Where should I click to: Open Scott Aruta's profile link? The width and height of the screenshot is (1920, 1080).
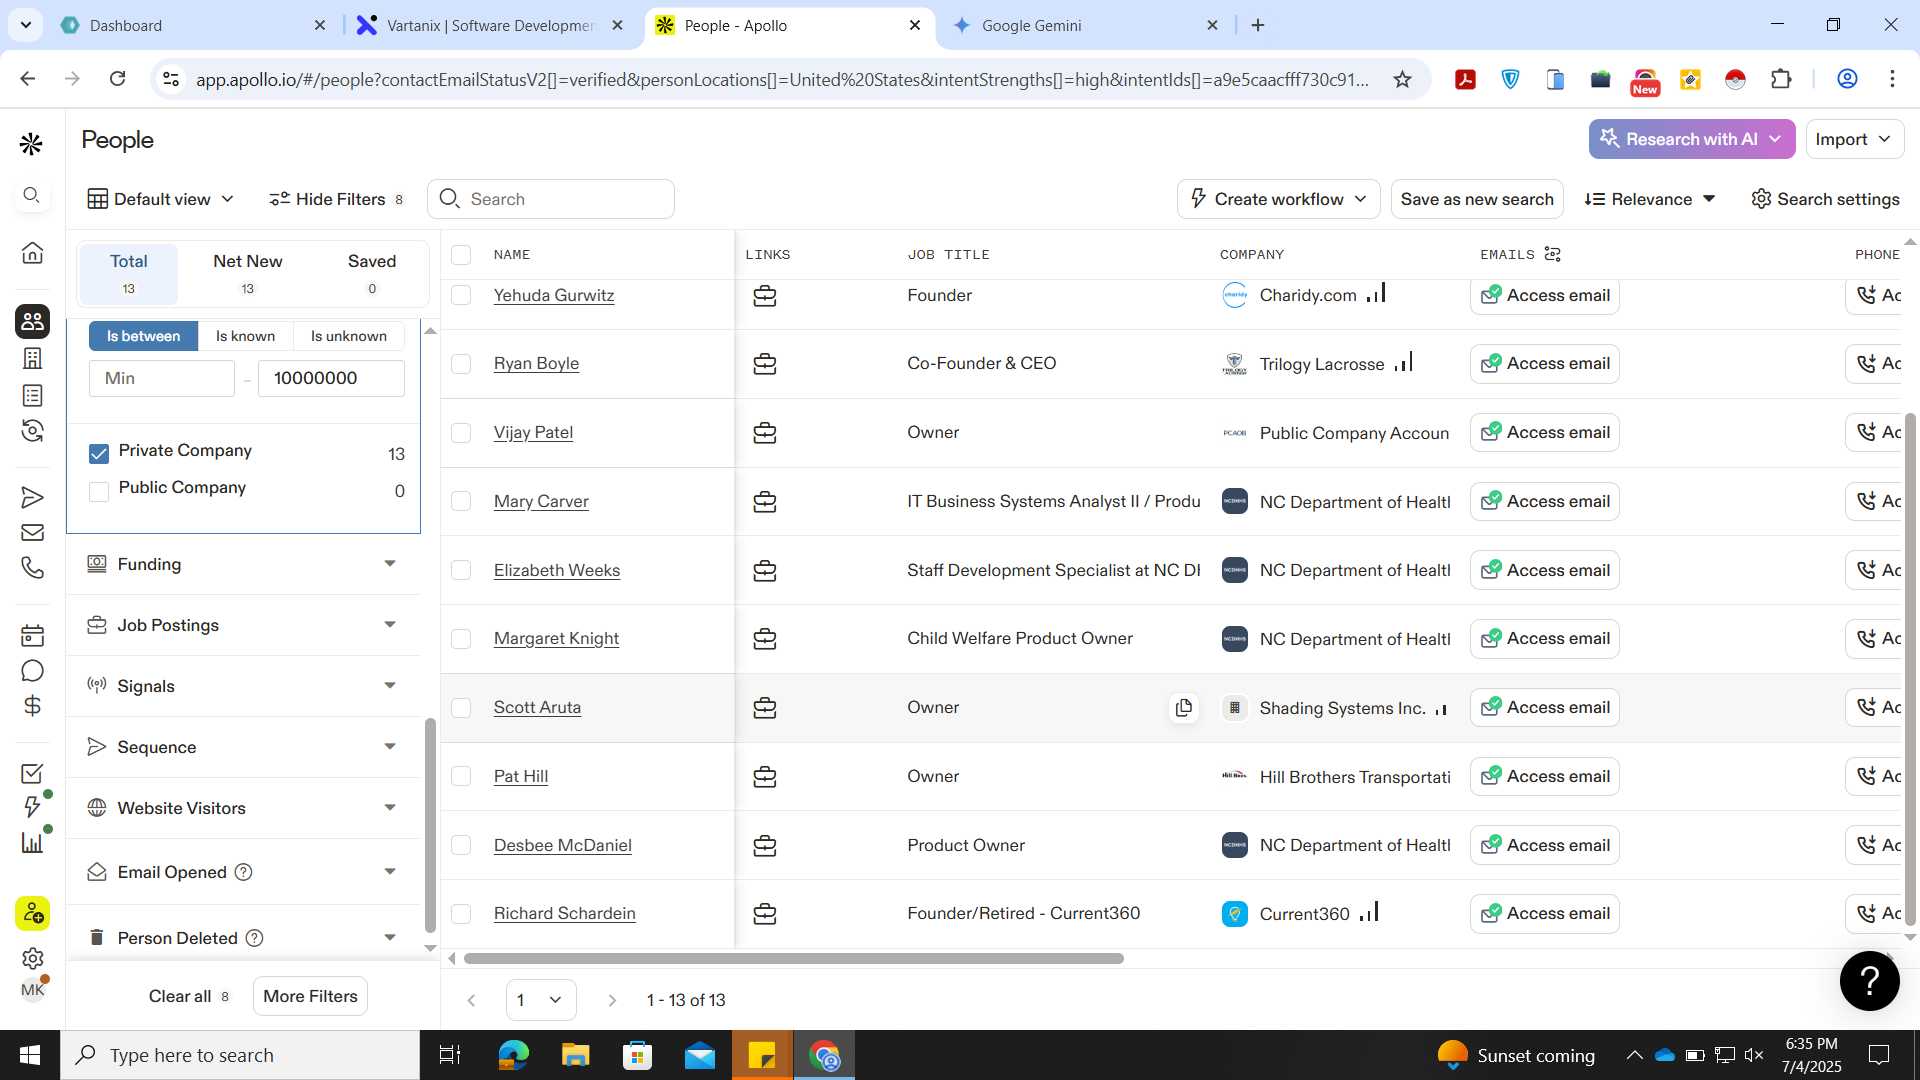pyautogui.click(x=537, y=707)
